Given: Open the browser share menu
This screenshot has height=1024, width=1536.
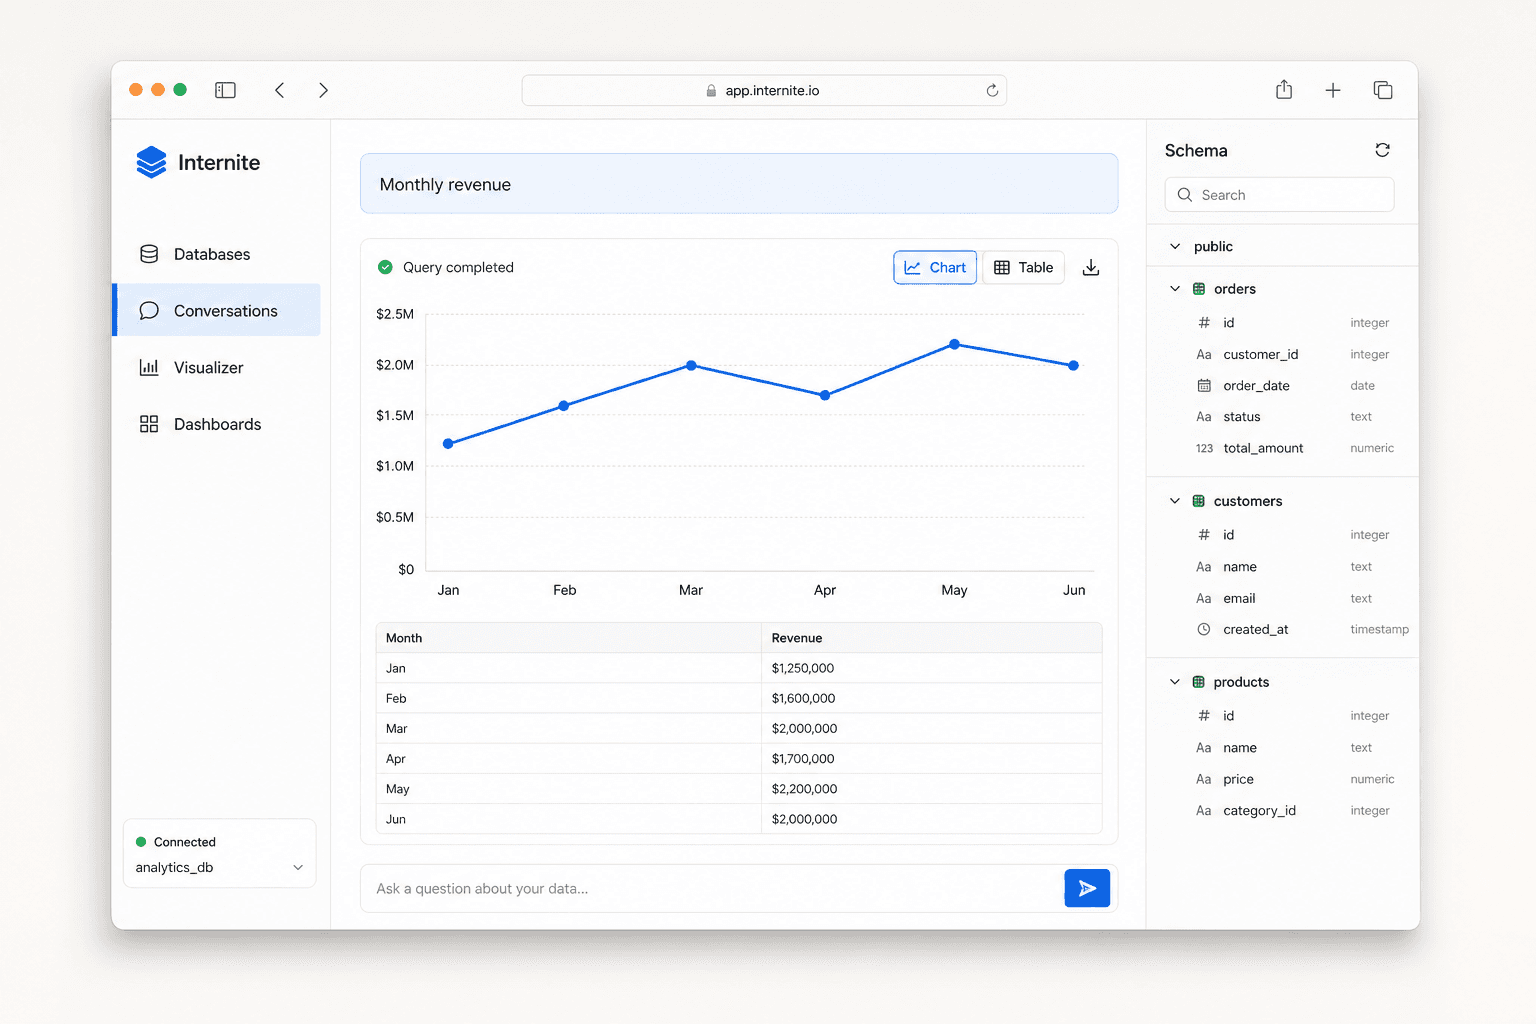Looking at the screenshot, I should tap(1284, 90).
